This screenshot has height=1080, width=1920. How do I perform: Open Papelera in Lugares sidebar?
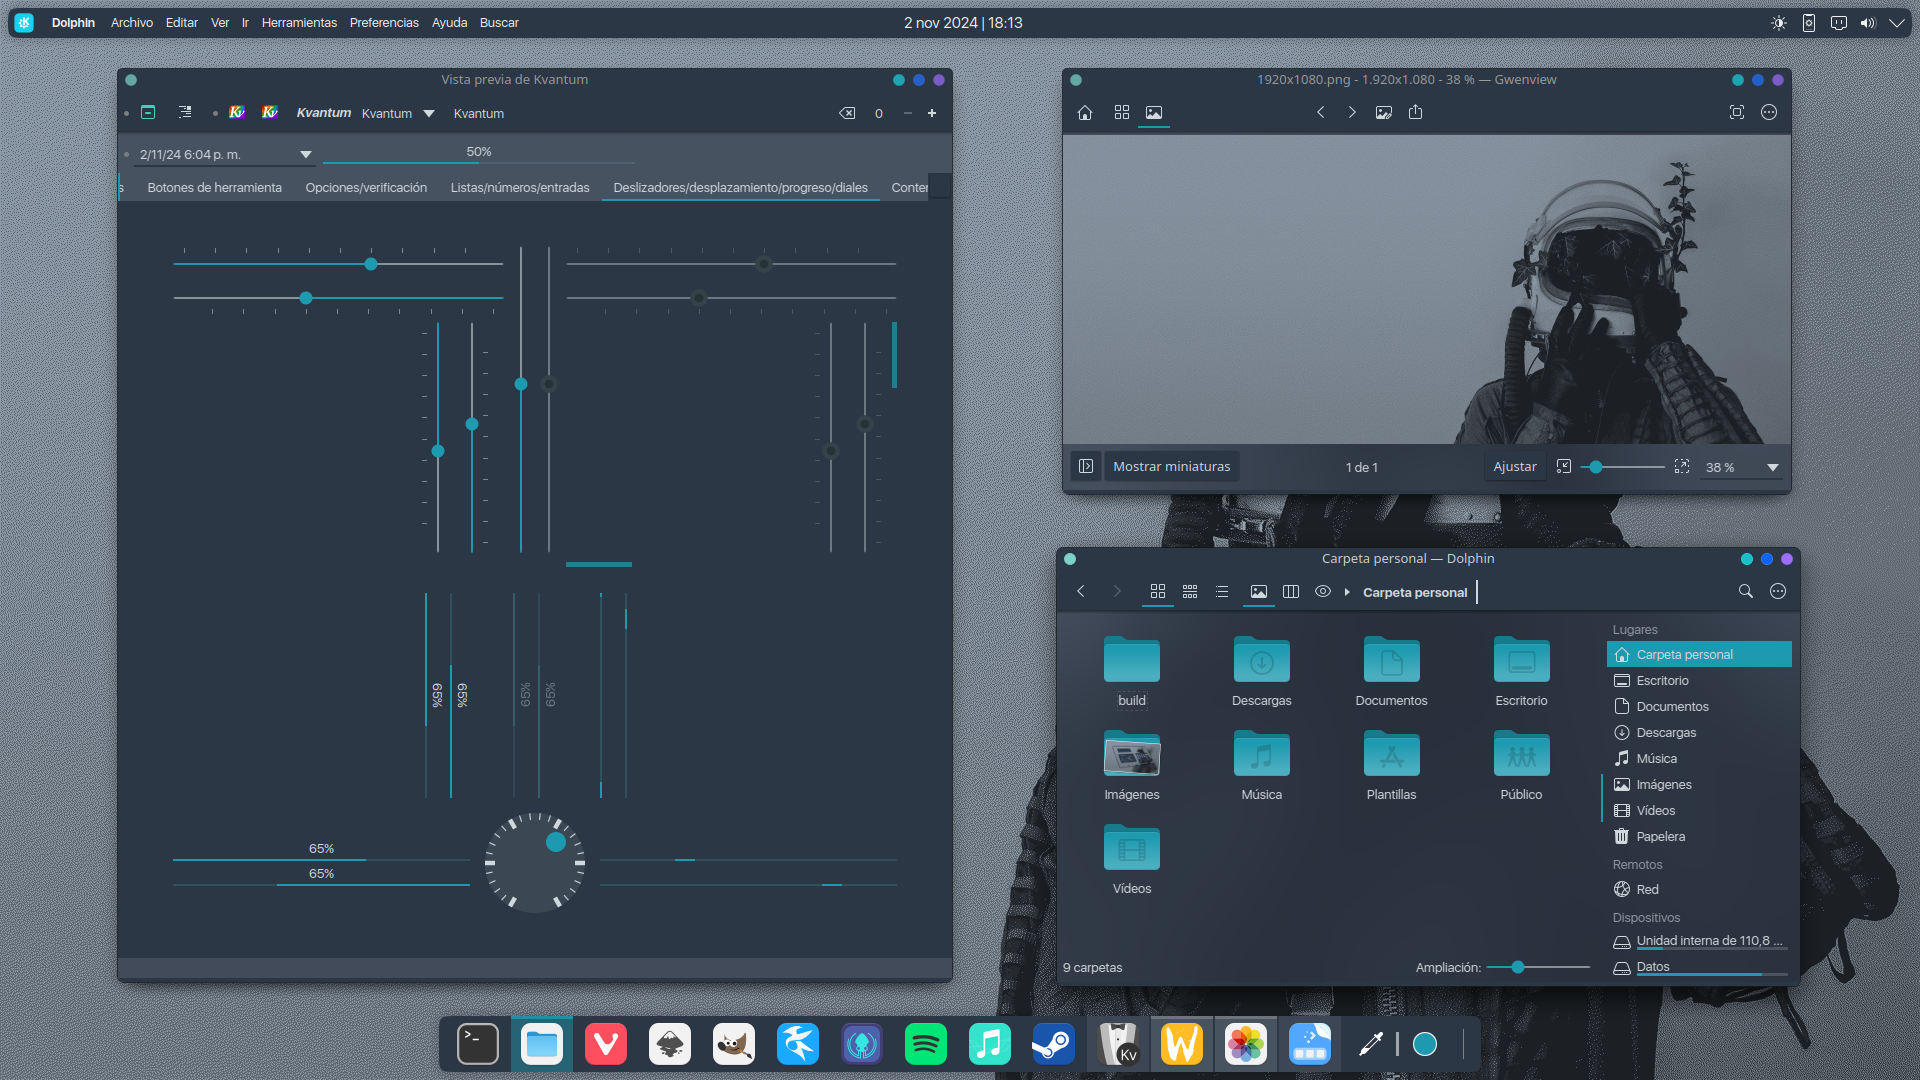coord(1699,837)
